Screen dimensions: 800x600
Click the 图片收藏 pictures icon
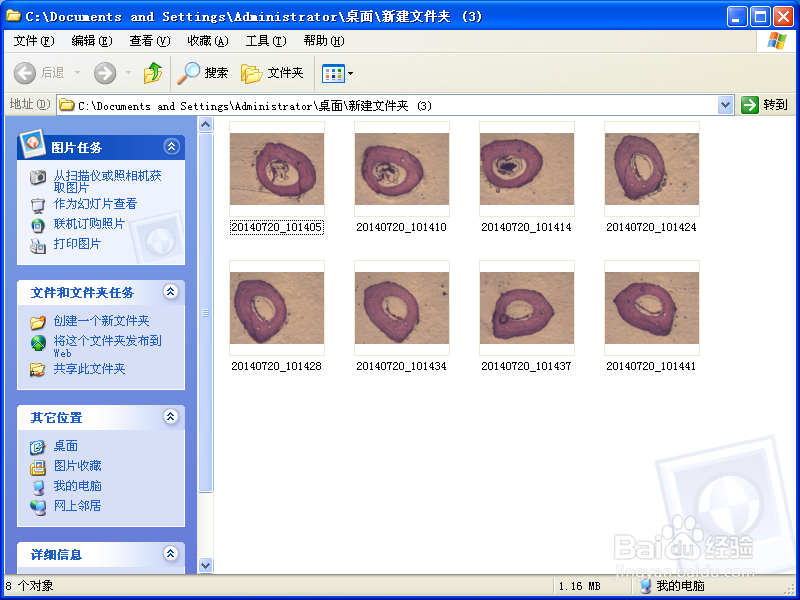[38, 467]
